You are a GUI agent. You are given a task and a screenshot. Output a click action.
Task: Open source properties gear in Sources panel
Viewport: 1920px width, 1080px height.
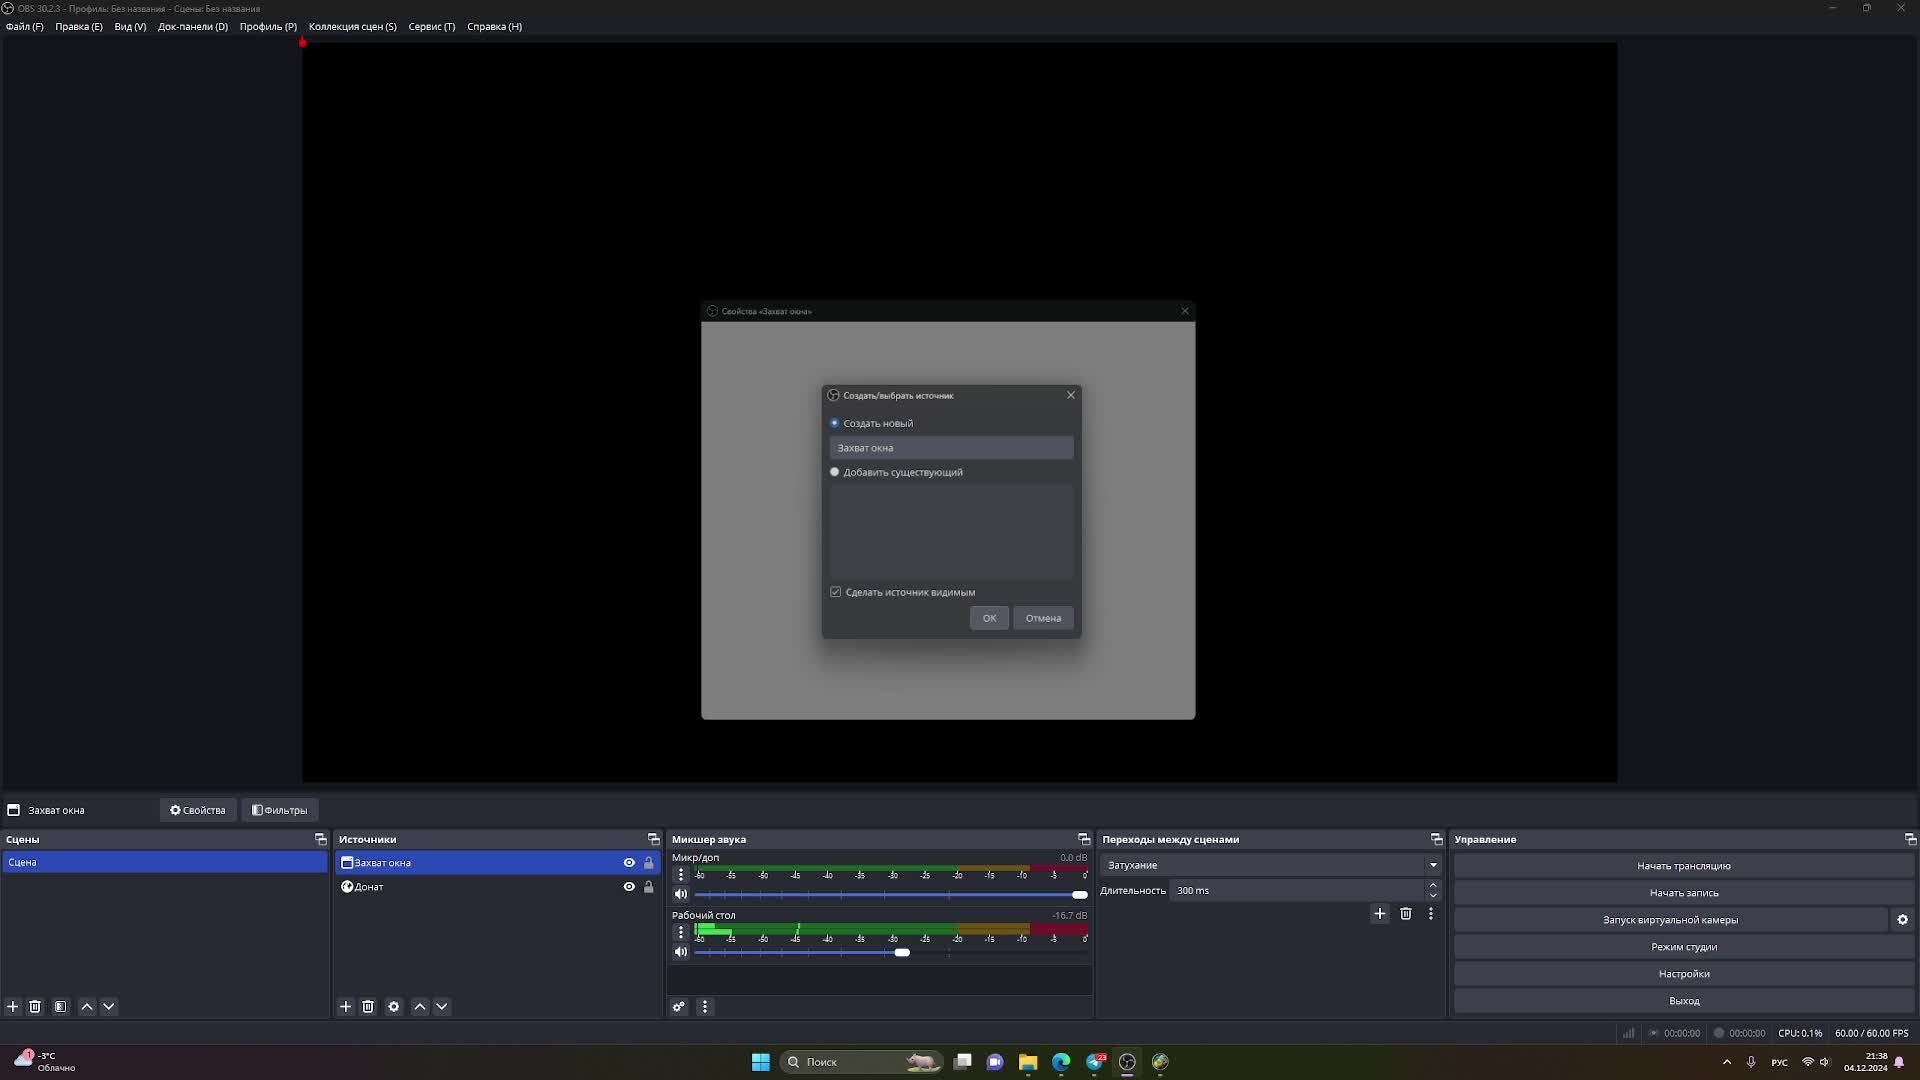point(394,1007)
